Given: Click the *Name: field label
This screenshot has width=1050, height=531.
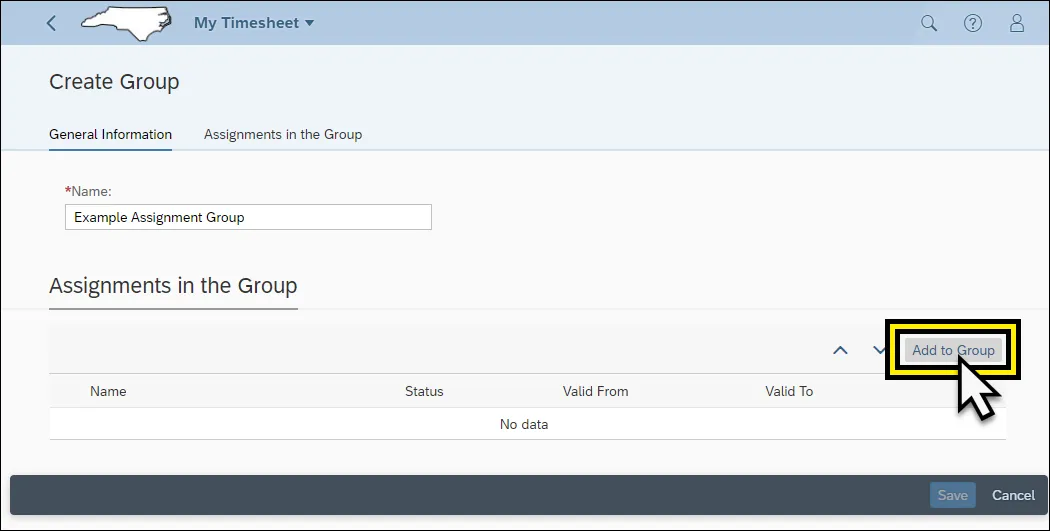Looking at the screenshot, I should [88, 192].
